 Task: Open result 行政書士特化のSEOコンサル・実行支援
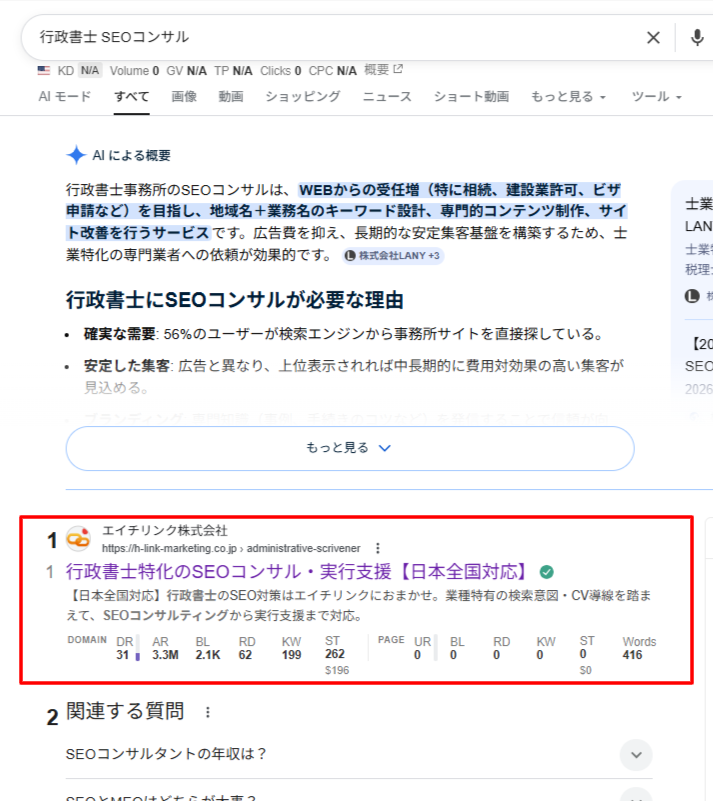click(x=298, y=572)
